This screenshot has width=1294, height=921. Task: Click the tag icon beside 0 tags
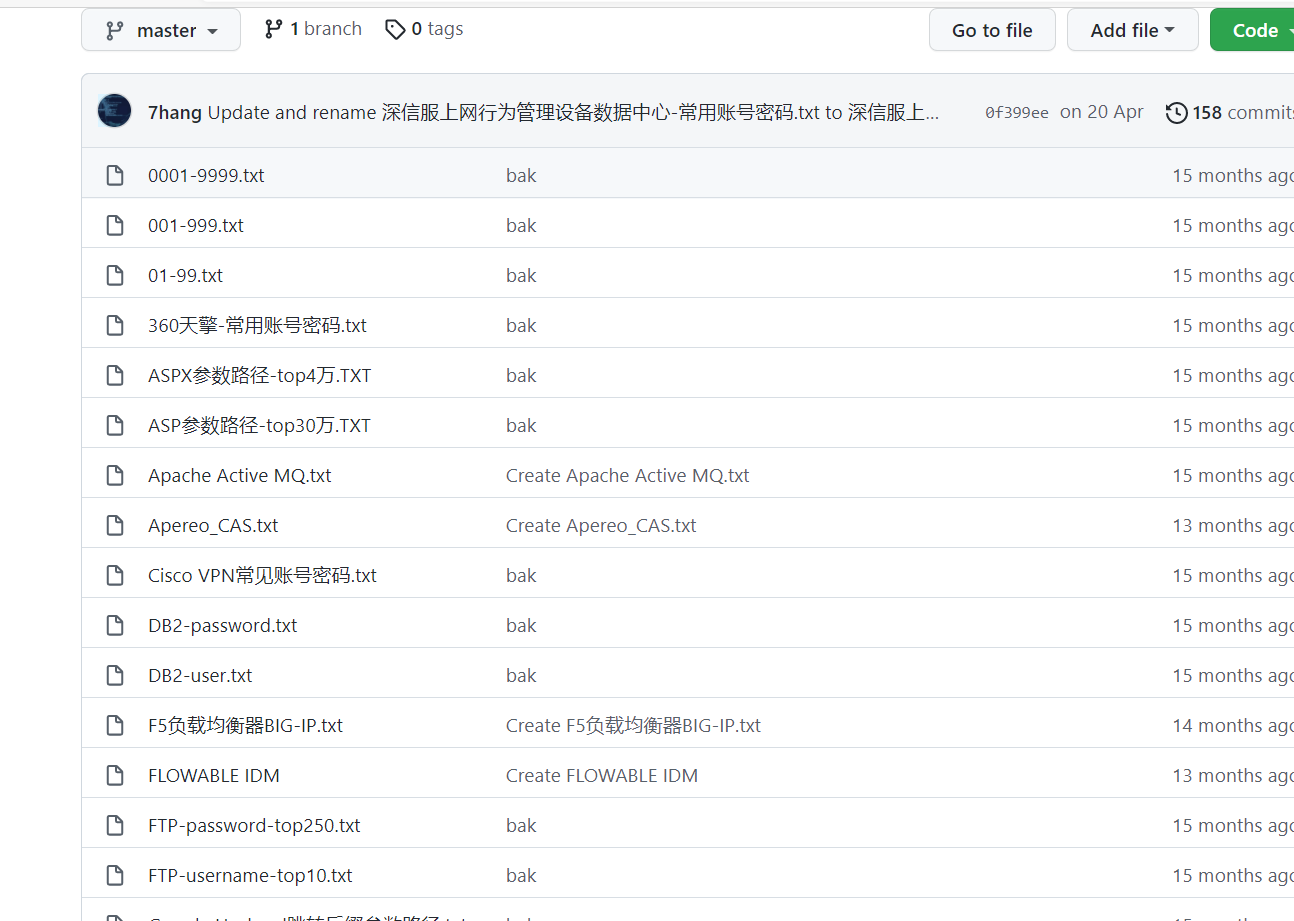click(x=395, y=29)
